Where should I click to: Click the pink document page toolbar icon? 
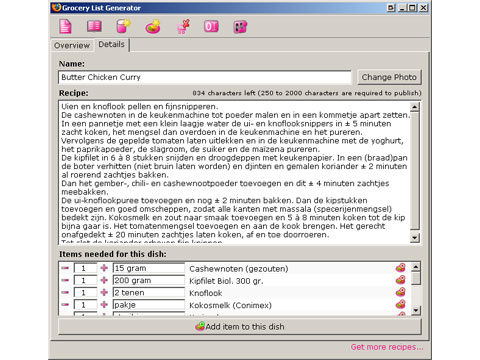tap(65, 26)
